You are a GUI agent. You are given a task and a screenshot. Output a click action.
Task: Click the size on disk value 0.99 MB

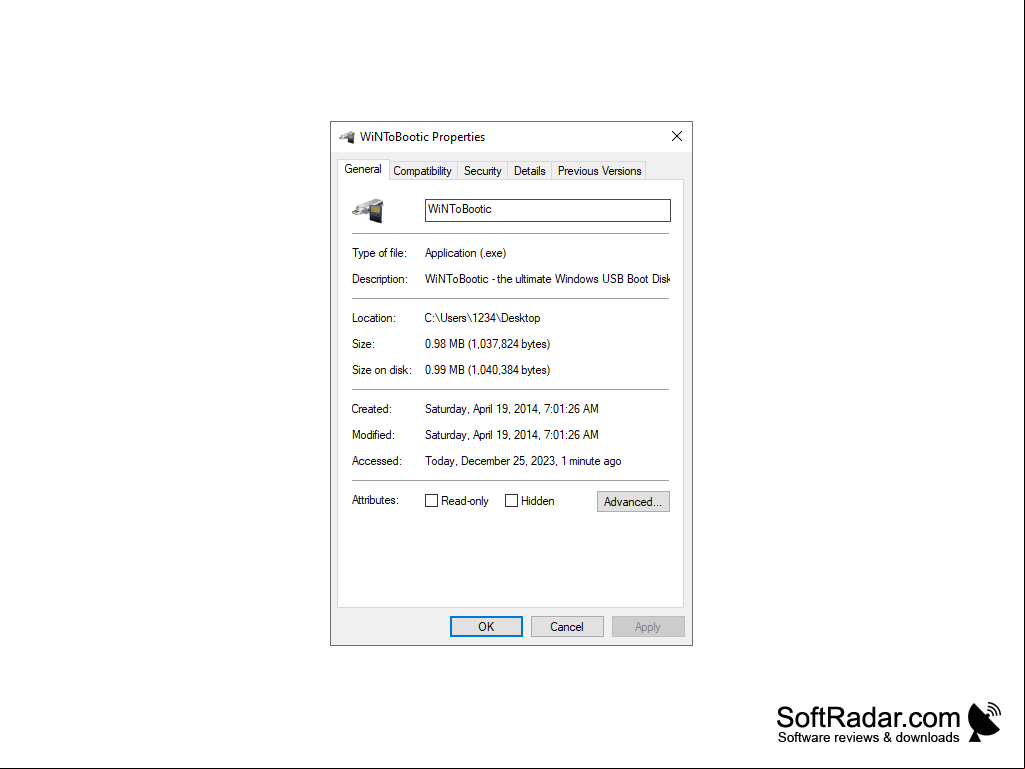click(488, 370)
